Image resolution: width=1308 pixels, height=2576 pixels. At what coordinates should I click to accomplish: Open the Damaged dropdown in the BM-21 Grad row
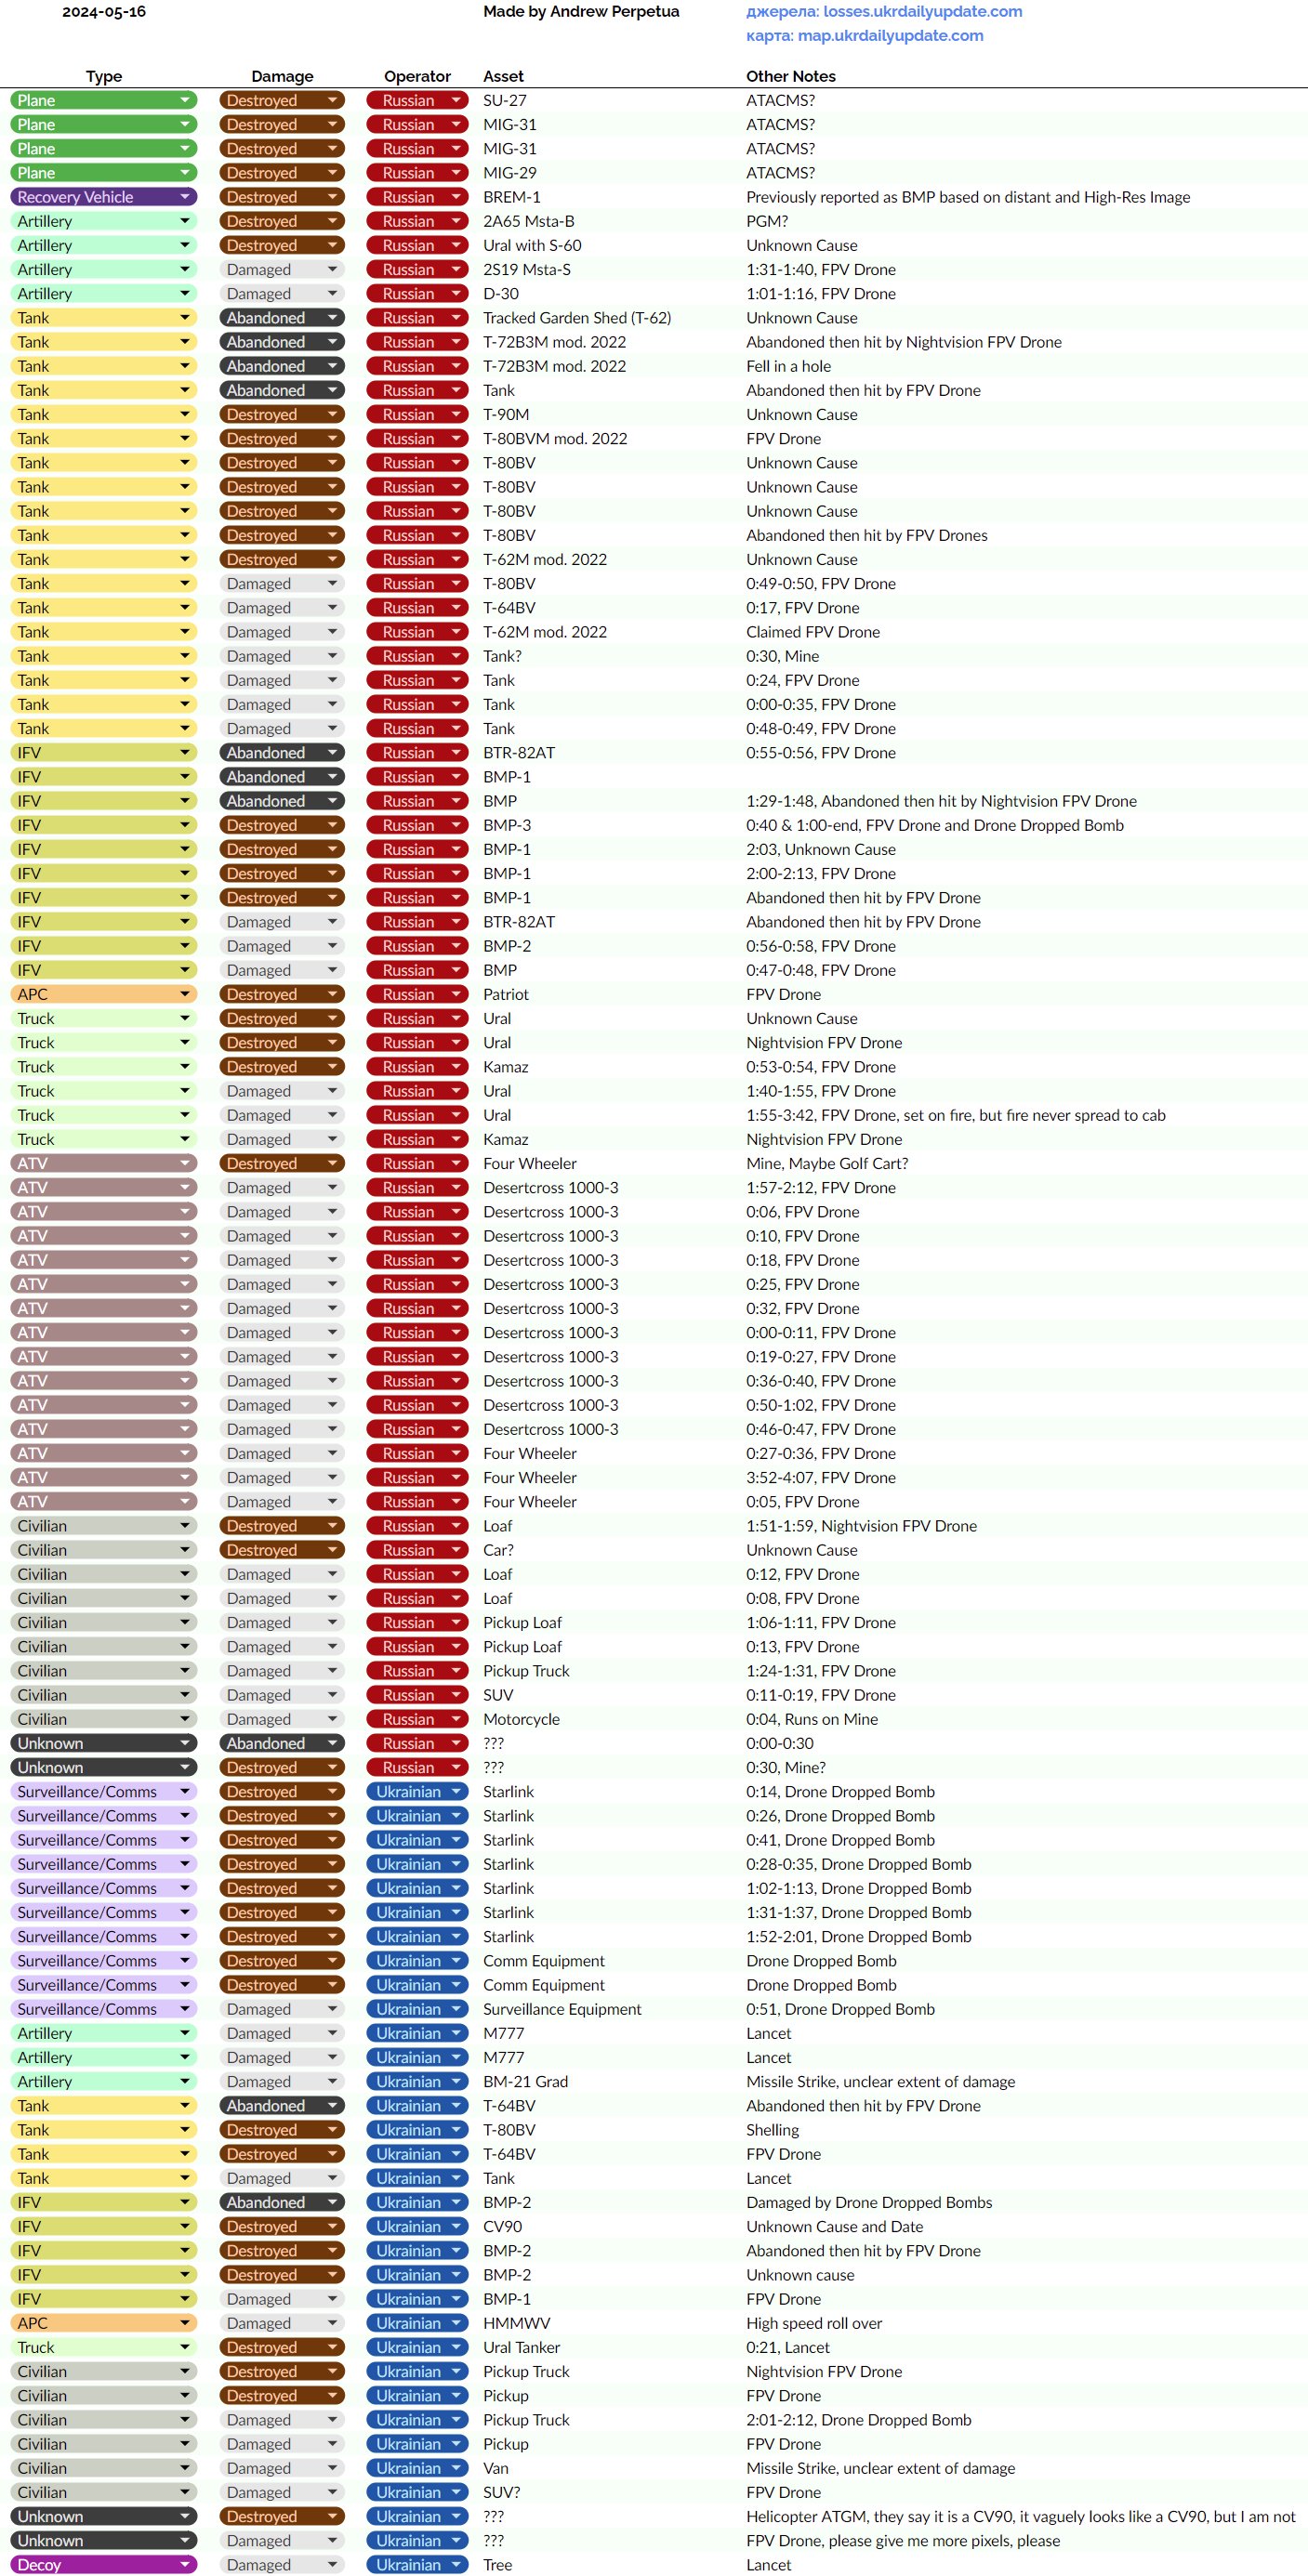click(282, 2082)
